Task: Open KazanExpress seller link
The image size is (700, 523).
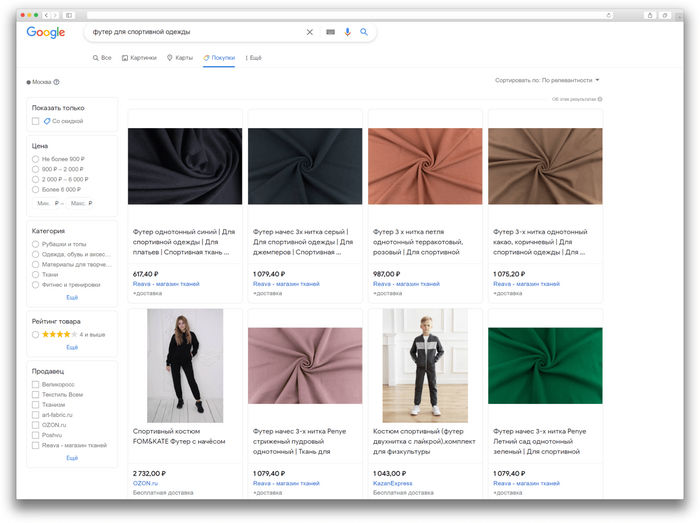Action: tap(392, 483)
